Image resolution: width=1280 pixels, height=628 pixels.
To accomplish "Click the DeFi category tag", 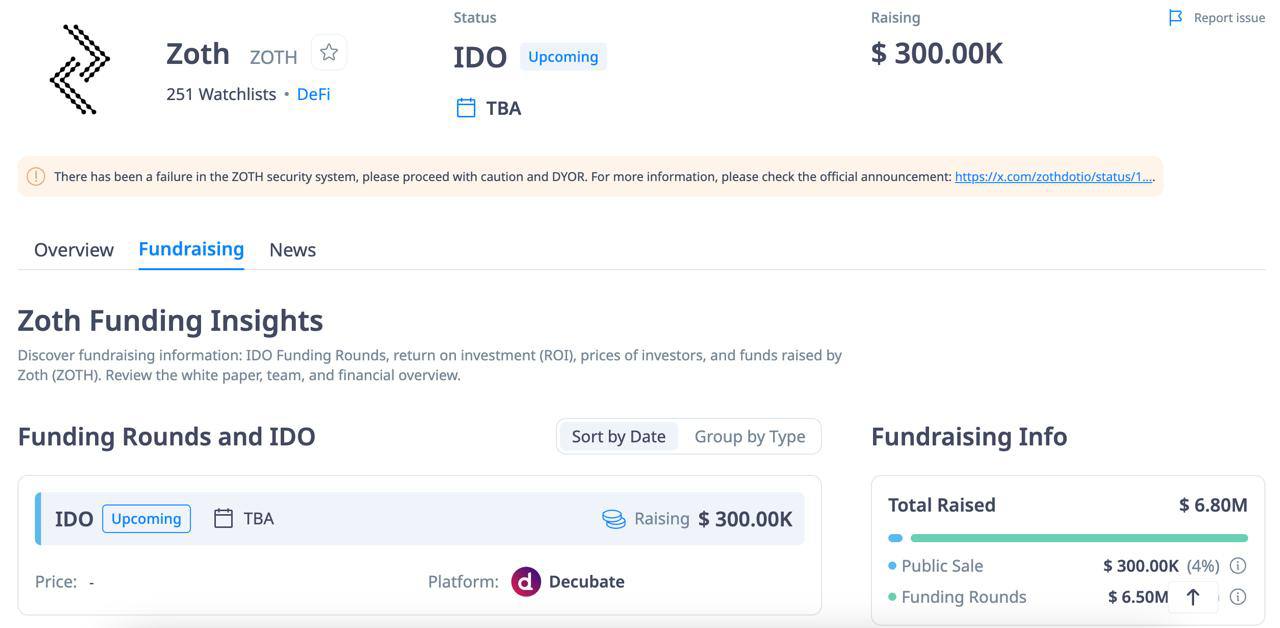I will pos(313,94).
